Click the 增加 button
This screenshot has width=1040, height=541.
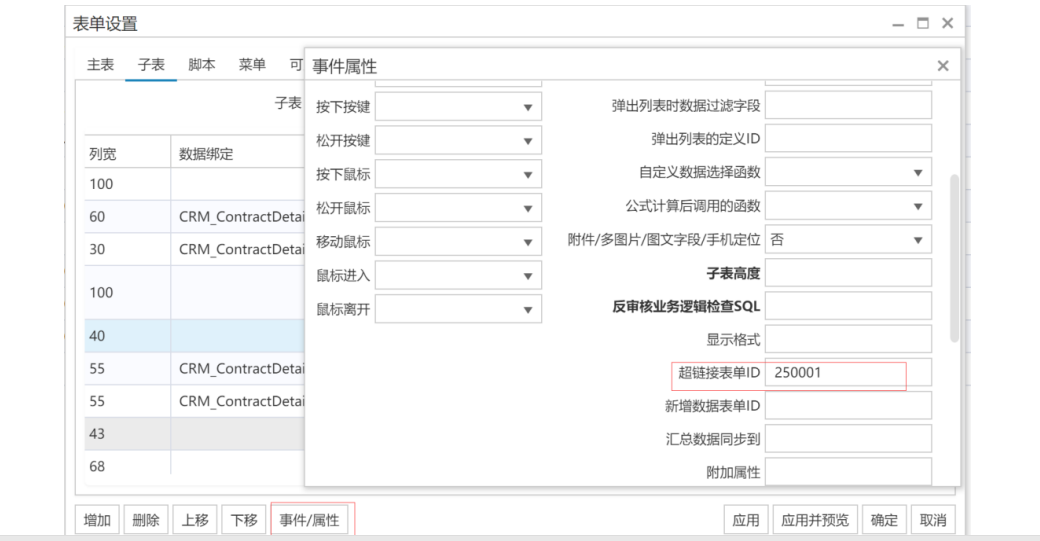(x=98, y=520)
